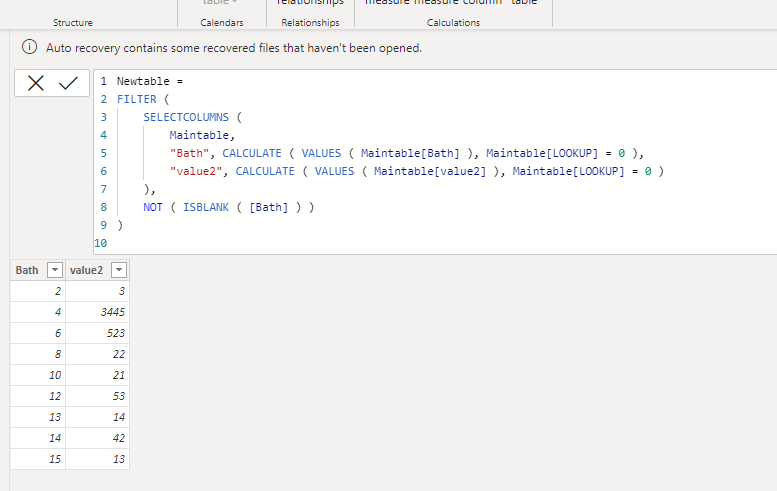This screenshot has height=491, width=777.
Task: Select the cell with Bath value 6
Action: point(38,333)
